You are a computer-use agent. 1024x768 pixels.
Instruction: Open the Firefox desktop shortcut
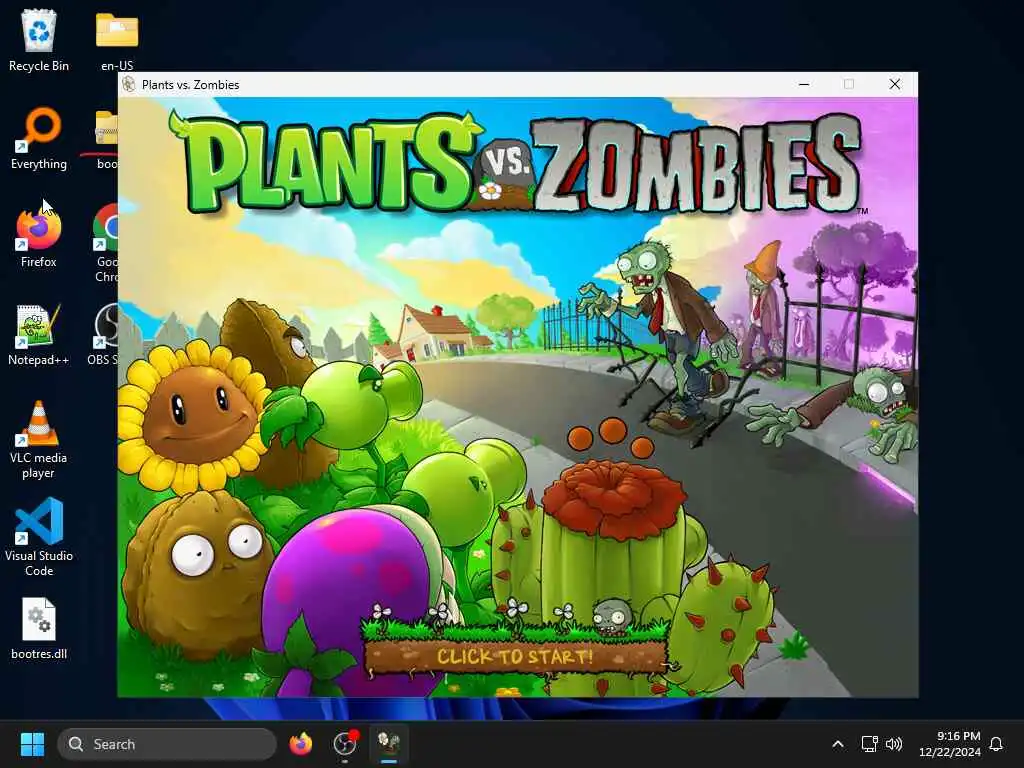click(x=39, y=236)
